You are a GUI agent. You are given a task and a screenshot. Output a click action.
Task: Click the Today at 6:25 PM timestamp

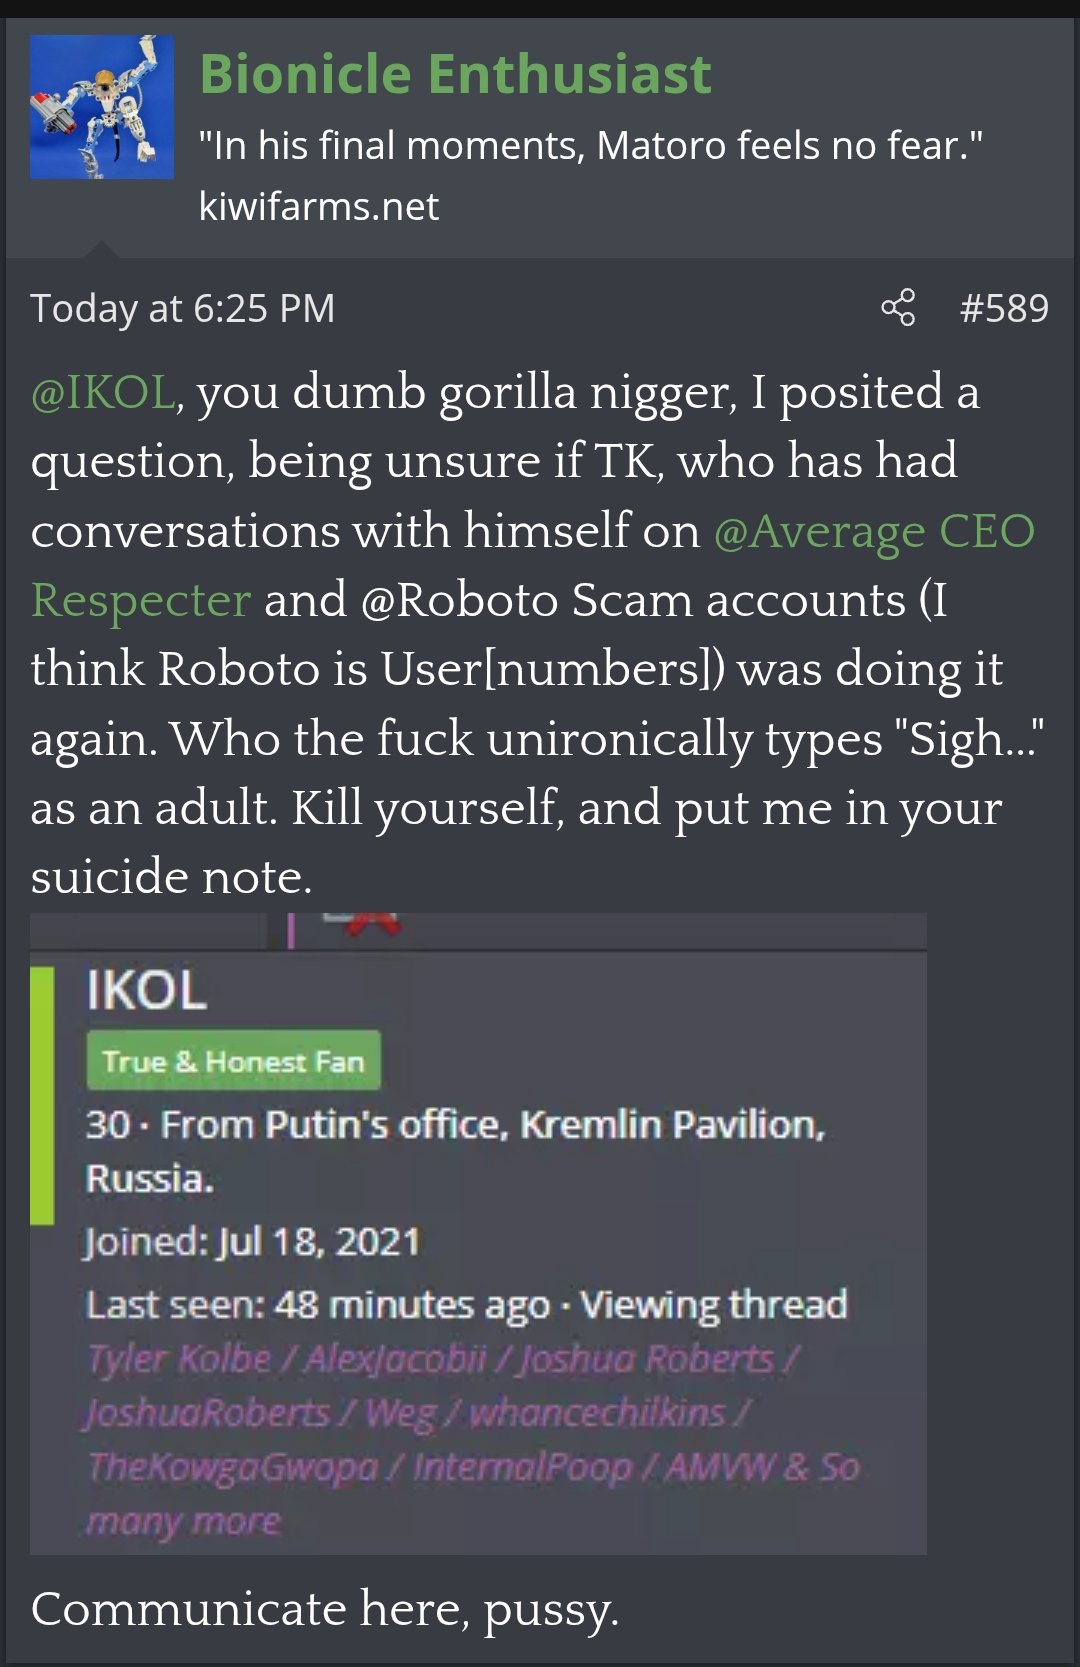click(182, 308)
